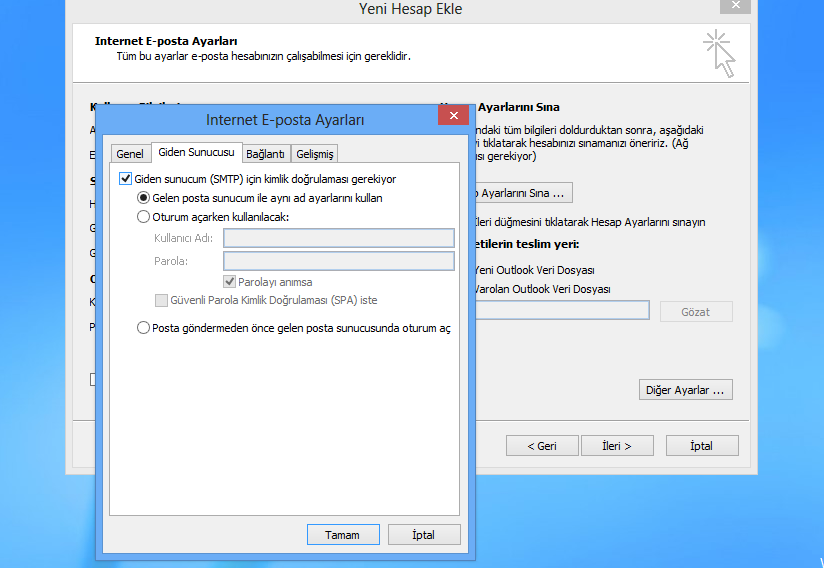This screenshot has height=568, width=824.
Task: Click İptal in the settings dialog
Action: [x=424, y=535]
